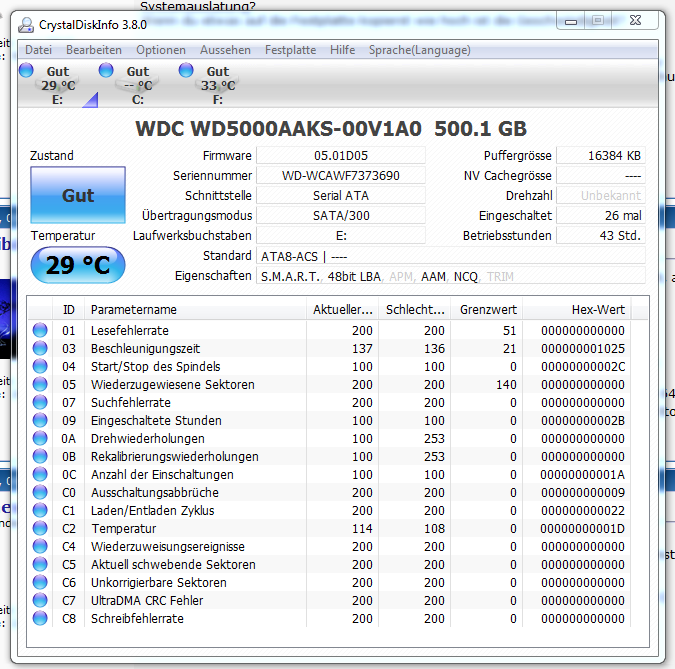Open the Optionen menu
Image resolution: width=675 pixels, height=669 pixels.
(161, 50)
